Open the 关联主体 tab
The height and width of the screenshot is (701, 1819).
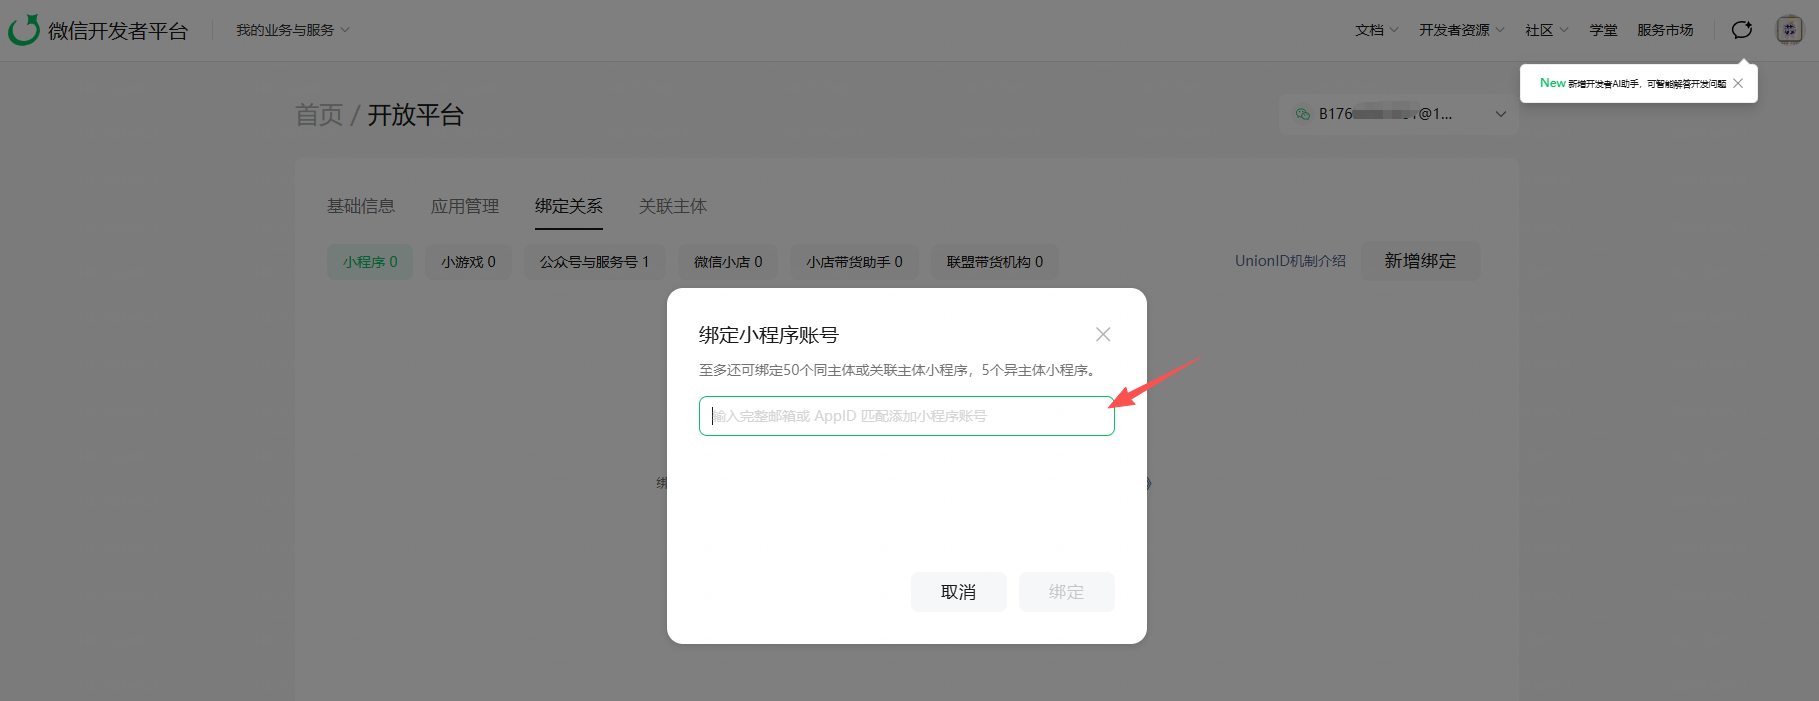pos(672,206)
